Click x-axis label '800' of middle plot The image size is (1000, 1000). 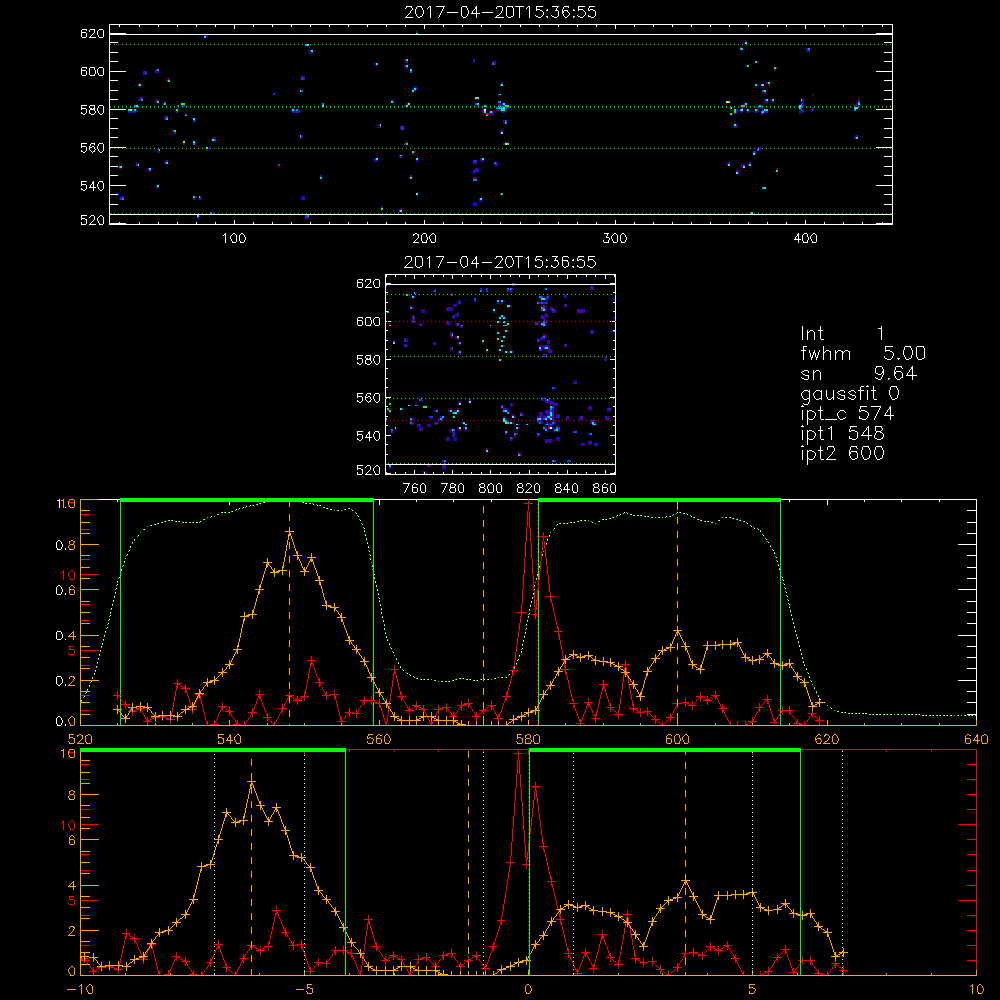tap(490, 489)
